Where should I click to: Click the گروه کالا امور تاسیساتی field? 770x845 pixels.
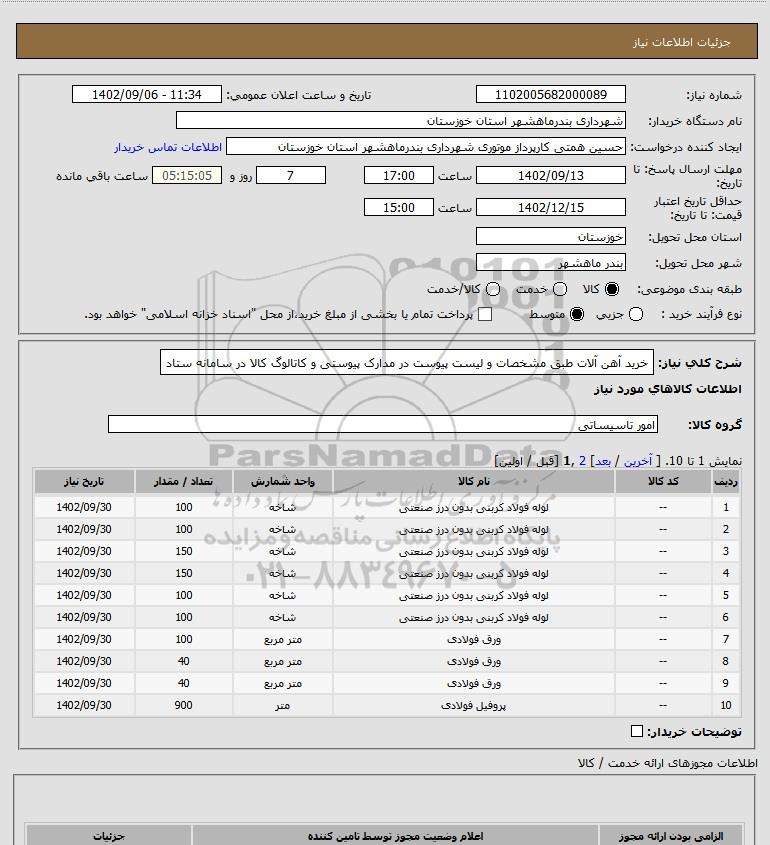coord(383,425)
